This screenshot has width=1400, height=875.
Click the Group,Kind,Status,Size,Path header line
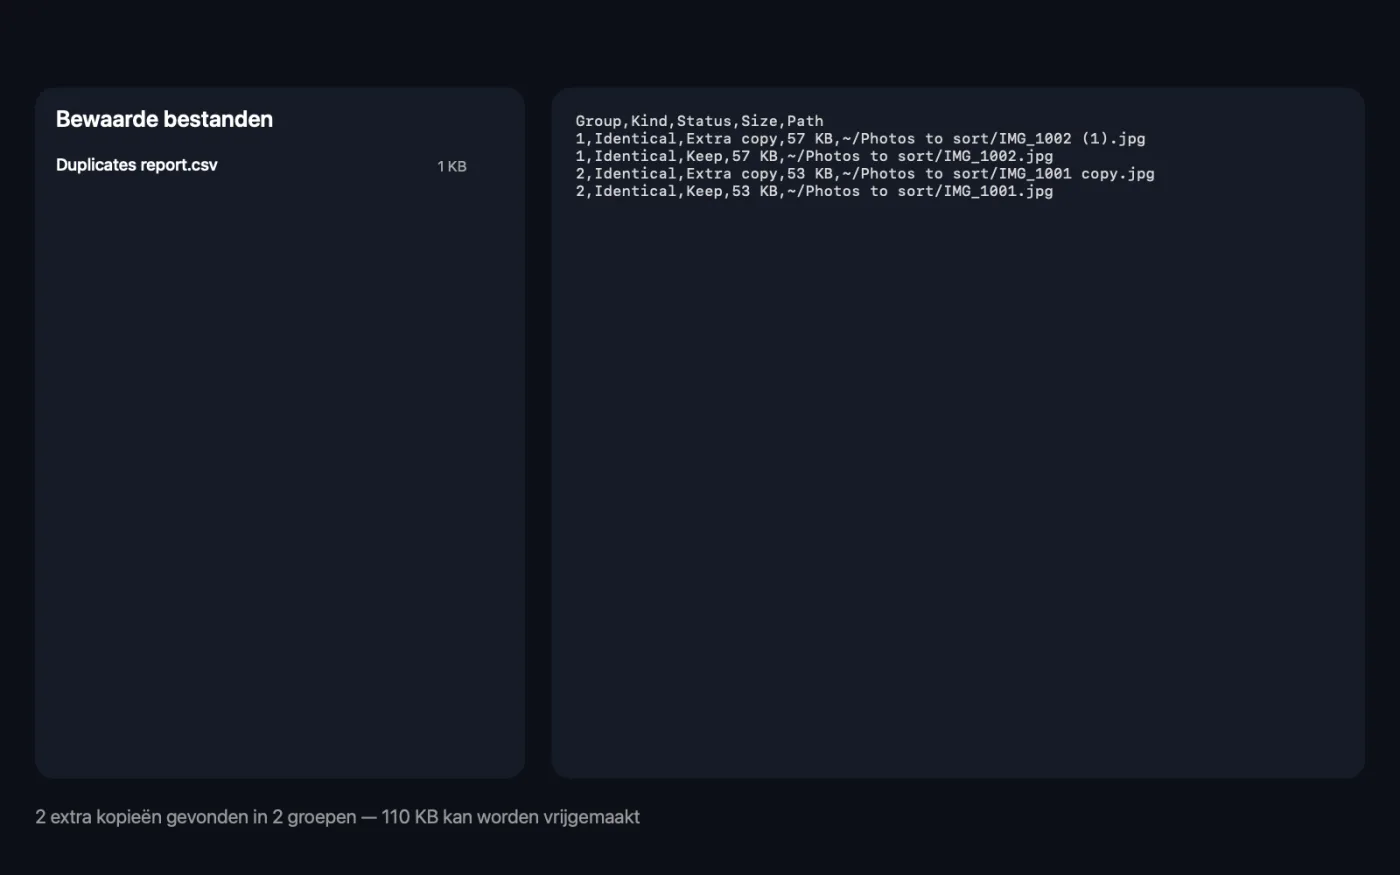(700, 121)
